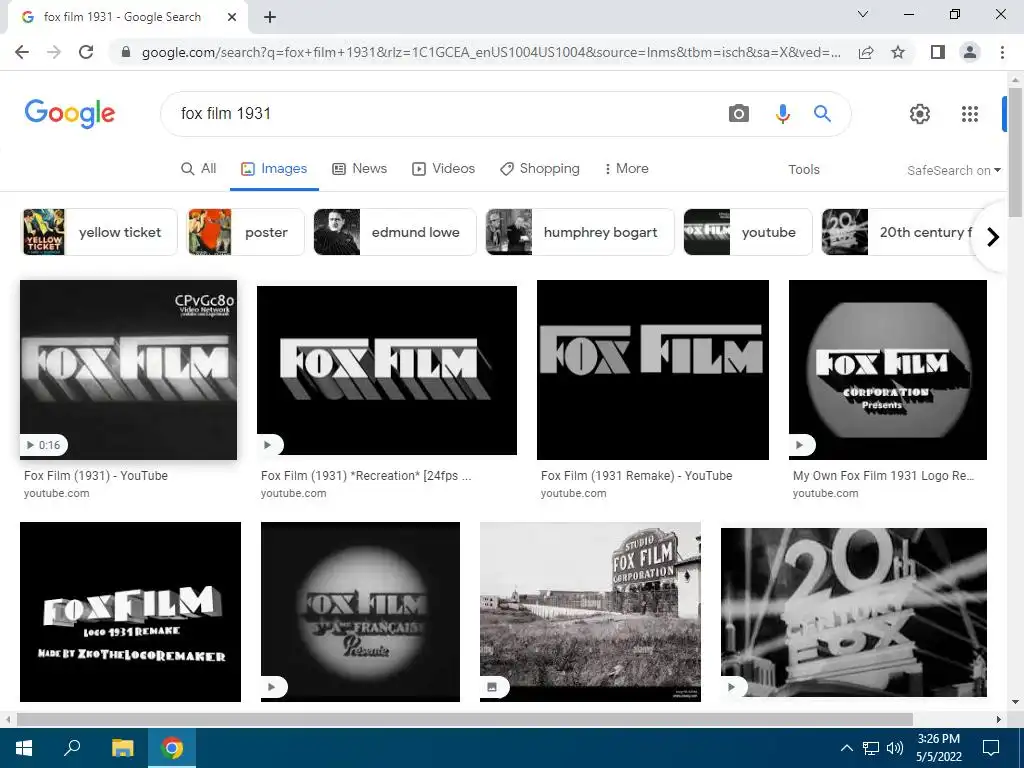Screen dimensions: 1024x768
Task: Click scrollbar down arrow
Action: tap(1016, 702)
